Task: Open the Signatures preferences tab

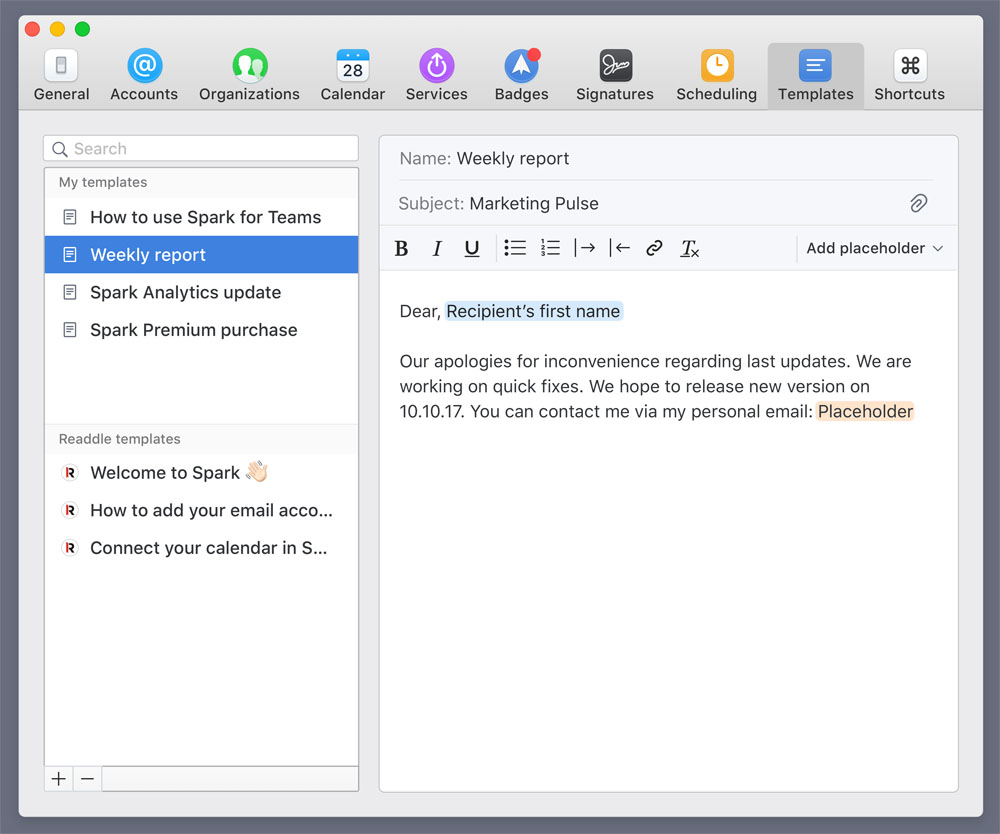Action: [x=614, y=76]
